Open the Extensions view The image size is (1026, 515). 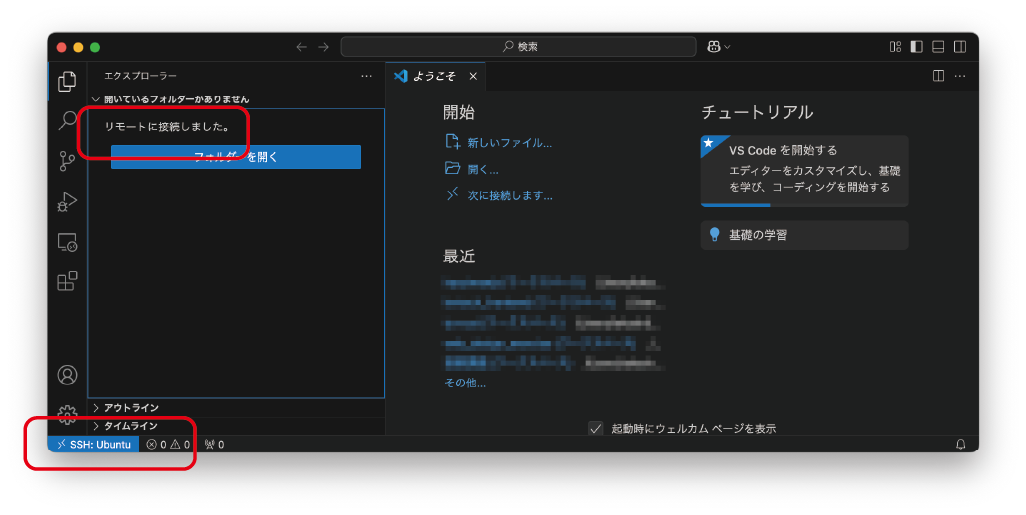point(67,281)
